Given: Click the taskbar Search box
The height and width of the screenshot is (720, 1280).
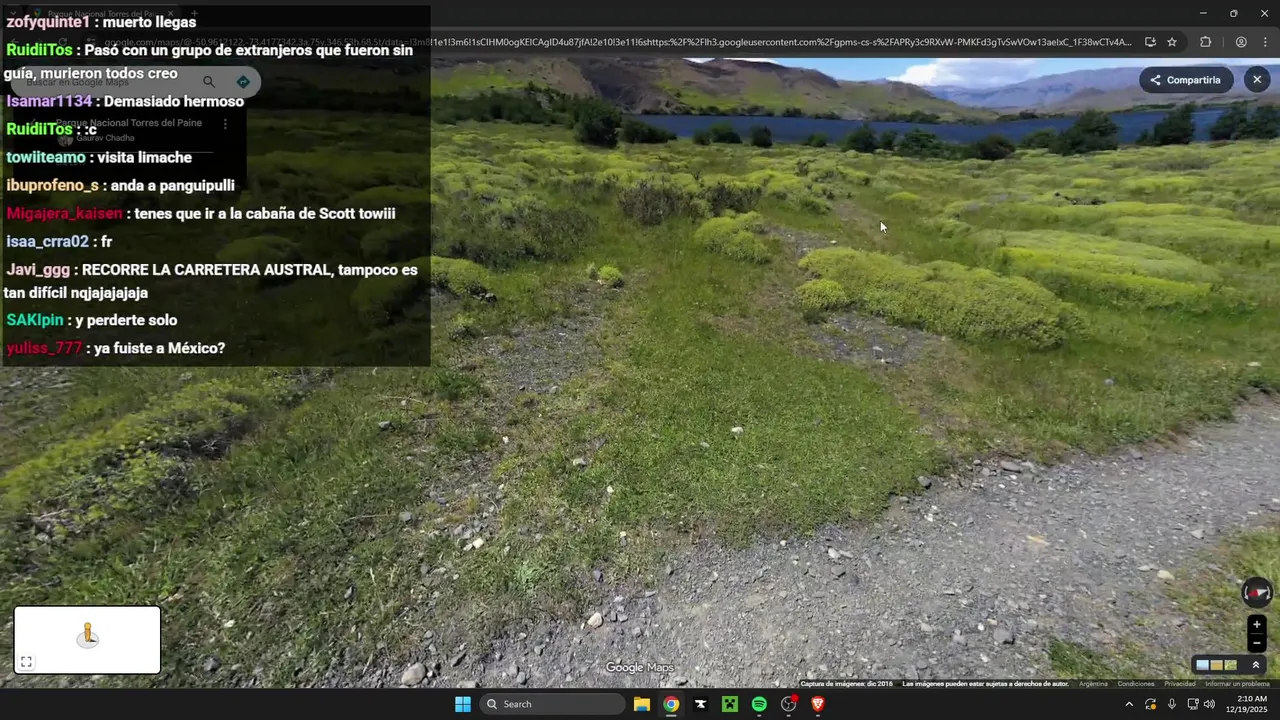Looking at the screenshot, I should (553, 704).
